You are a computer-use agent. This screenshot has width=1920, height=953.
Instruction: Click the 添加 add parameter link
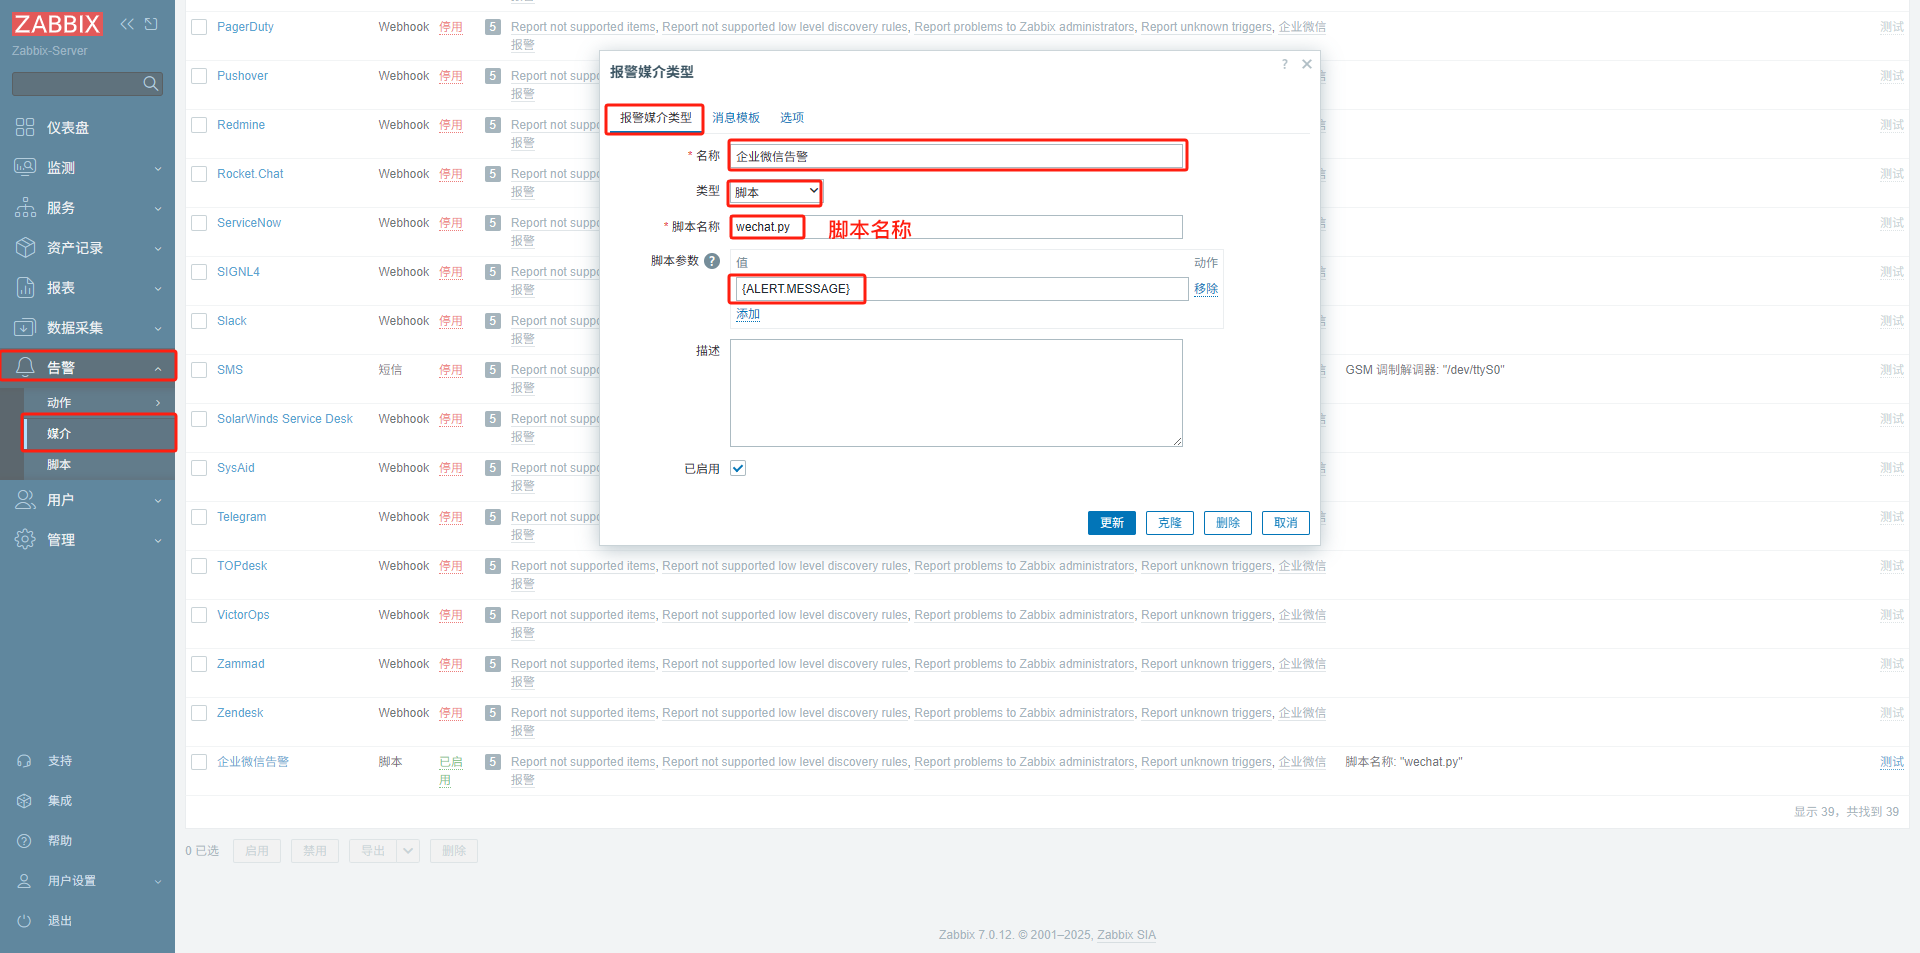coord(748,314)
